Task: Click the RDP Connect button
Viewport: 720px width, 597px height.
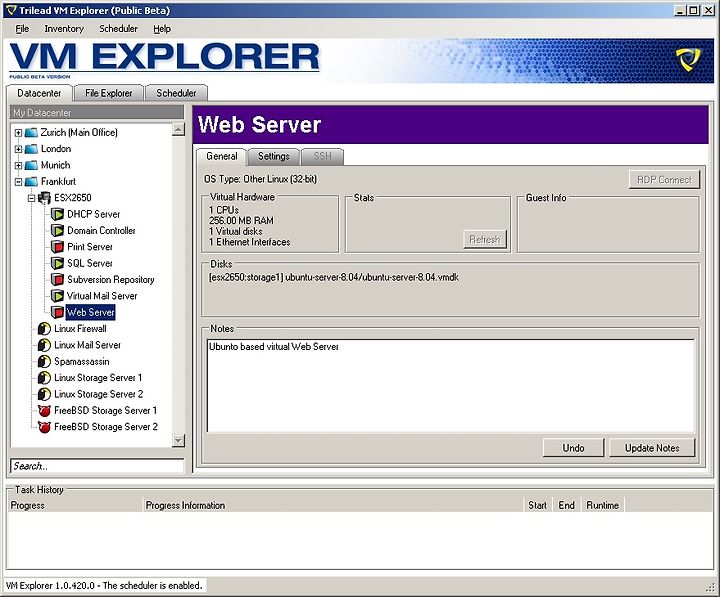Action: pos(664,180)
